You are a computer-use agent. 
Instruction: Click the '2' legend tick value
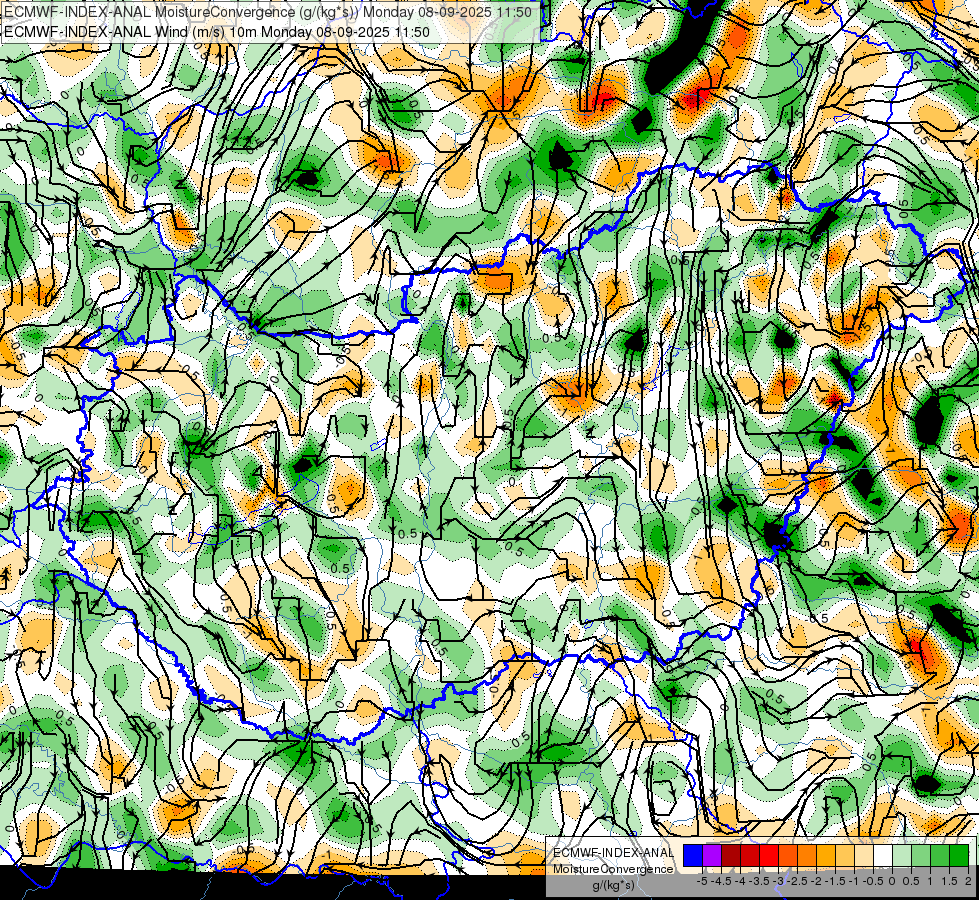tap(968, 881)
